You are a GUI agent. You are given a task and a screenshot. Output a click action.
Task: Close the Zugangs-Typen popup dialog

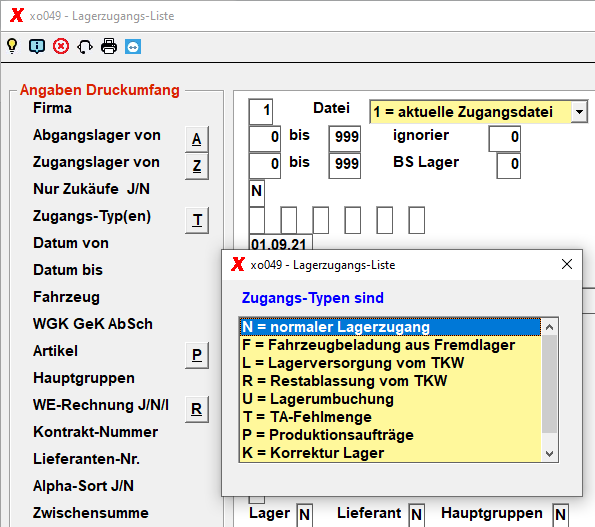coord(567,264)
